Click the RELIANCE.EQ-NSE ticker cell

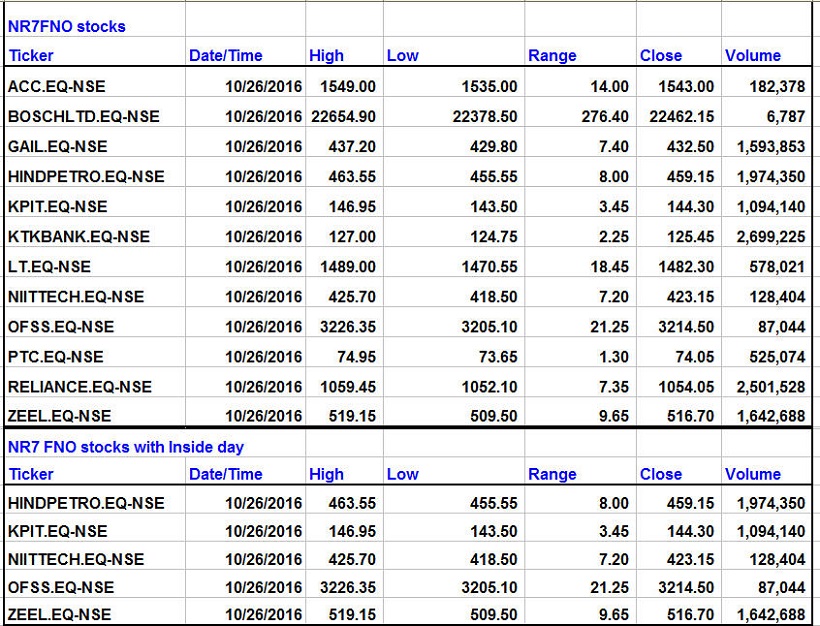point(80,387)
